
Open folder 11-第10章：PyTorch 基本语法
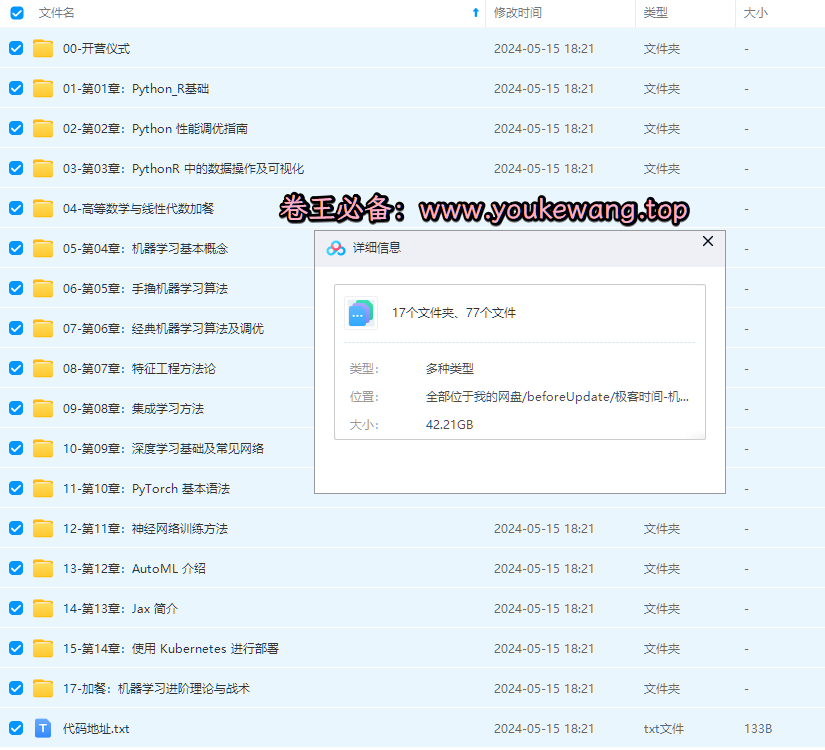coord(146,488)
